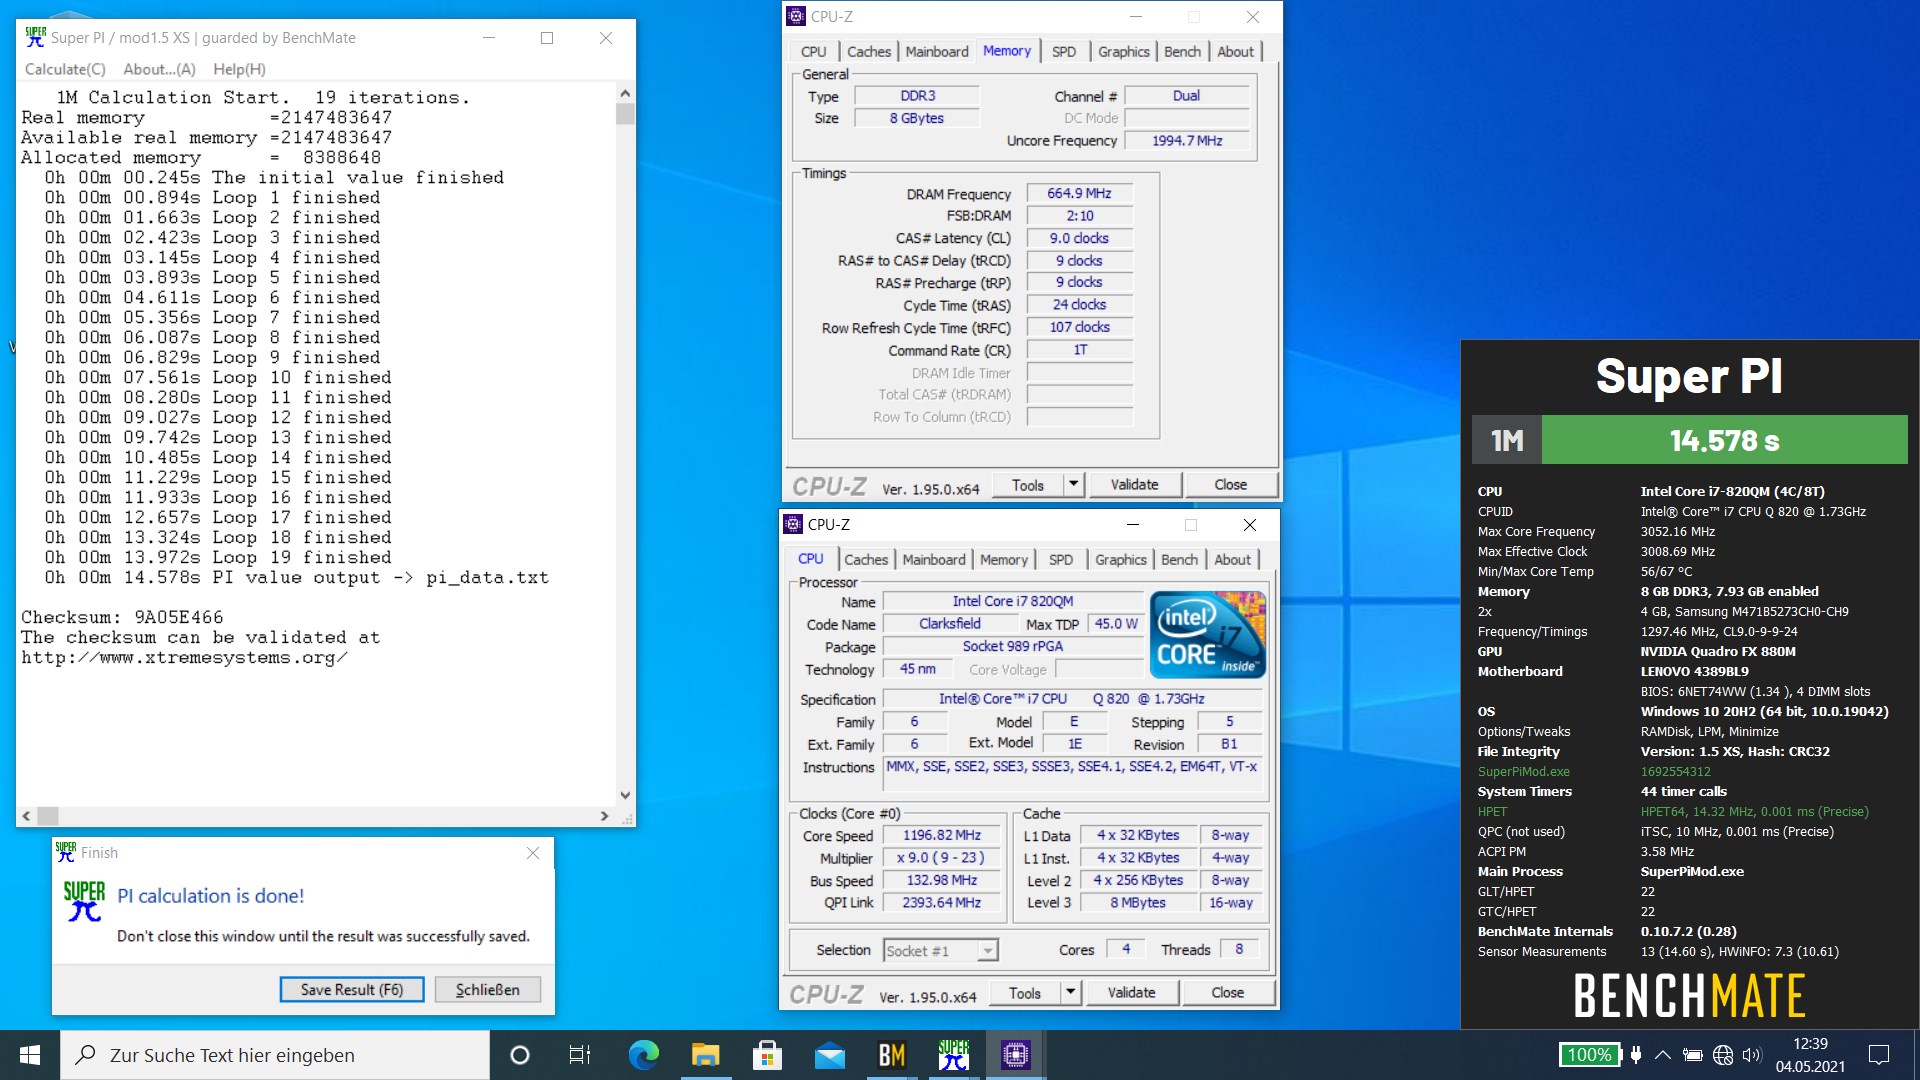
Task: Open Task View in the taskbar
Action: [x=580, y=1055]
